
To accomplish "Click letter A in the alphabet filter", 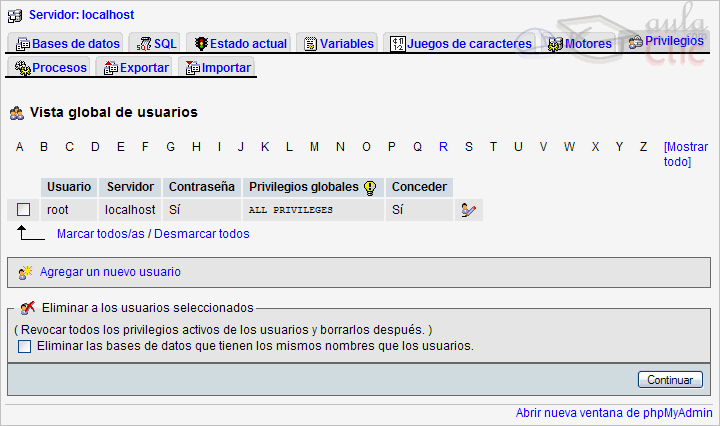I will [x=19, y=147].
